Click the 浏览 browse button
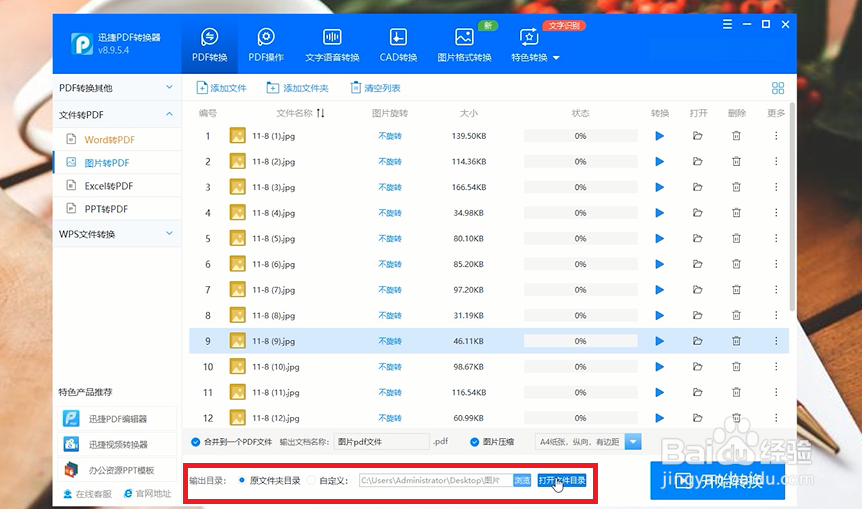862x509 pixels. [522, 480]
